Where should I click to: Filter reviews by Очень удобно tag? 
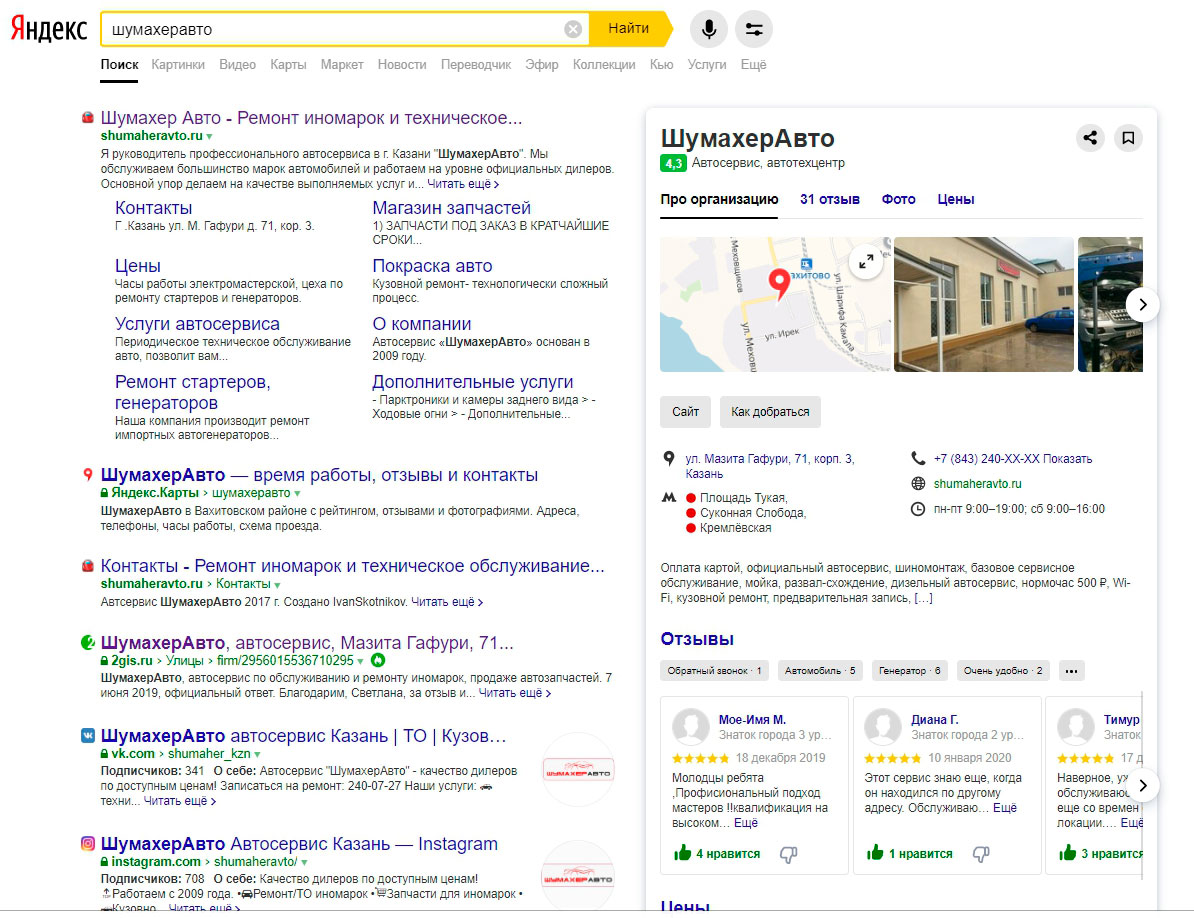[x=1003, y=671]
